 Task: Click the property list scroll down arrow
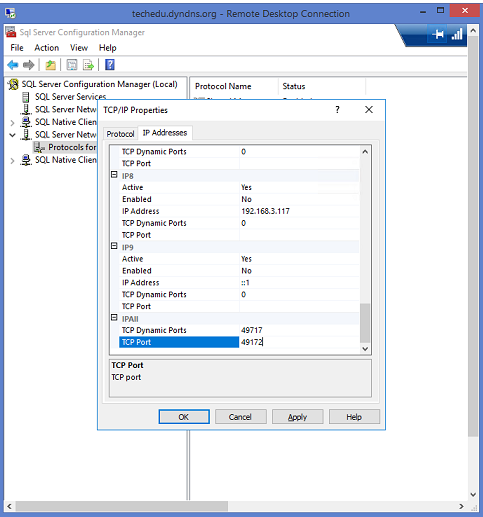pos(365,349)
